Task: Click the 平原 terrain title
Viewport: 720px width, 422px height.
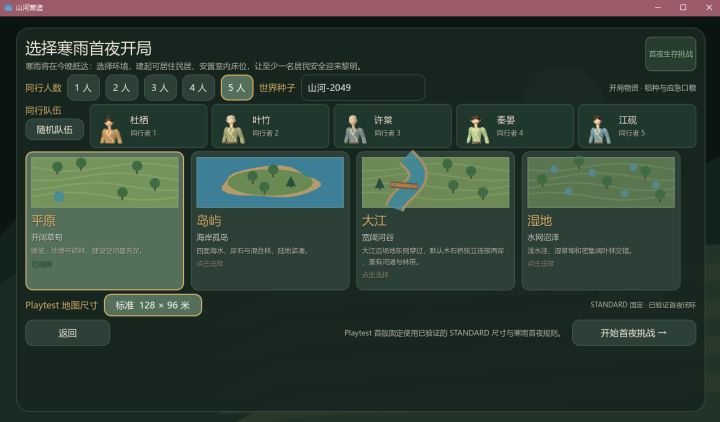Action: (x=44, y=221)
